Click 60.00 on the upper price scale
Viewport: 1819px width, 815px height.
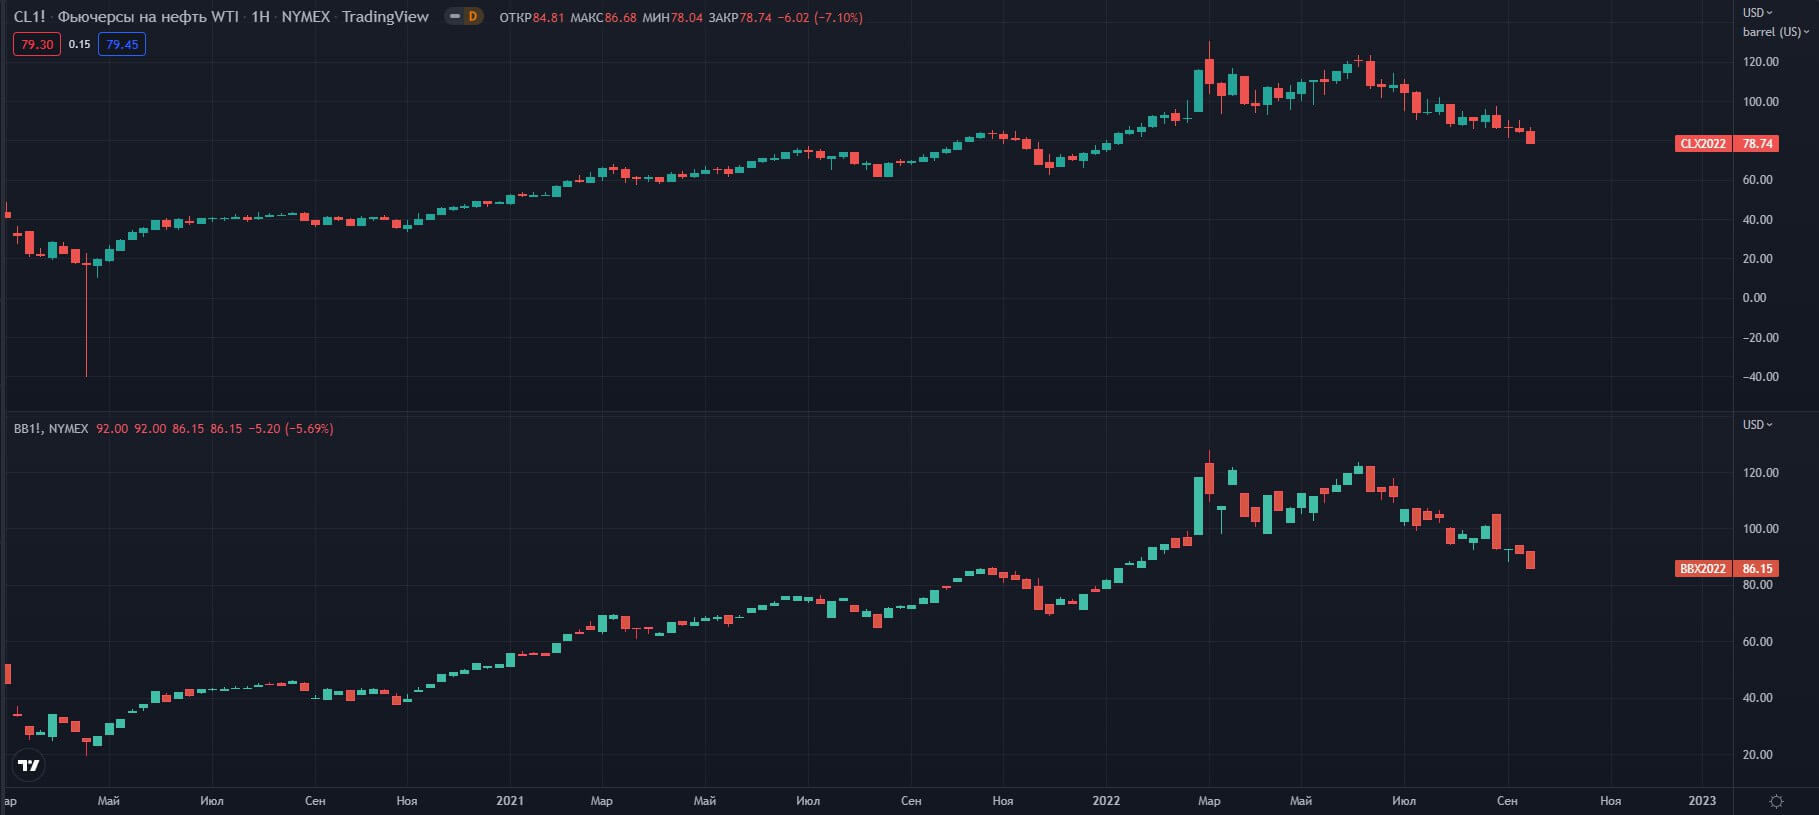pos(1757,180)
